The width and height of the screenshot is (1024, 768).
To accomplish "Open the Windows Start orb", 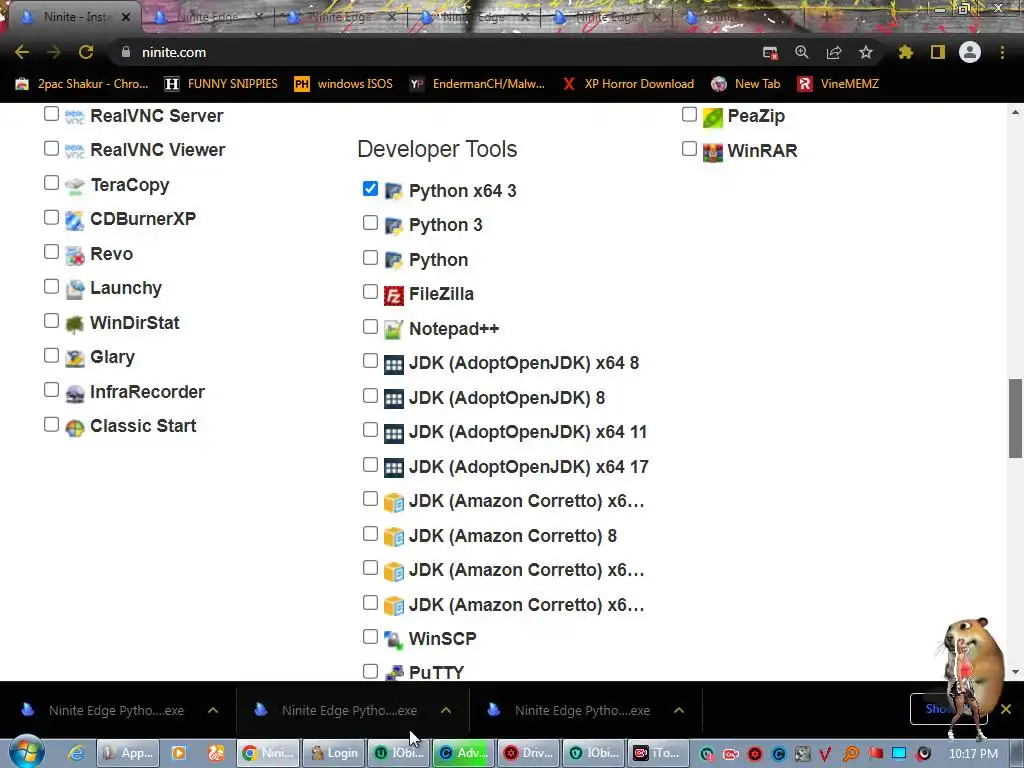I will point(26,752).
